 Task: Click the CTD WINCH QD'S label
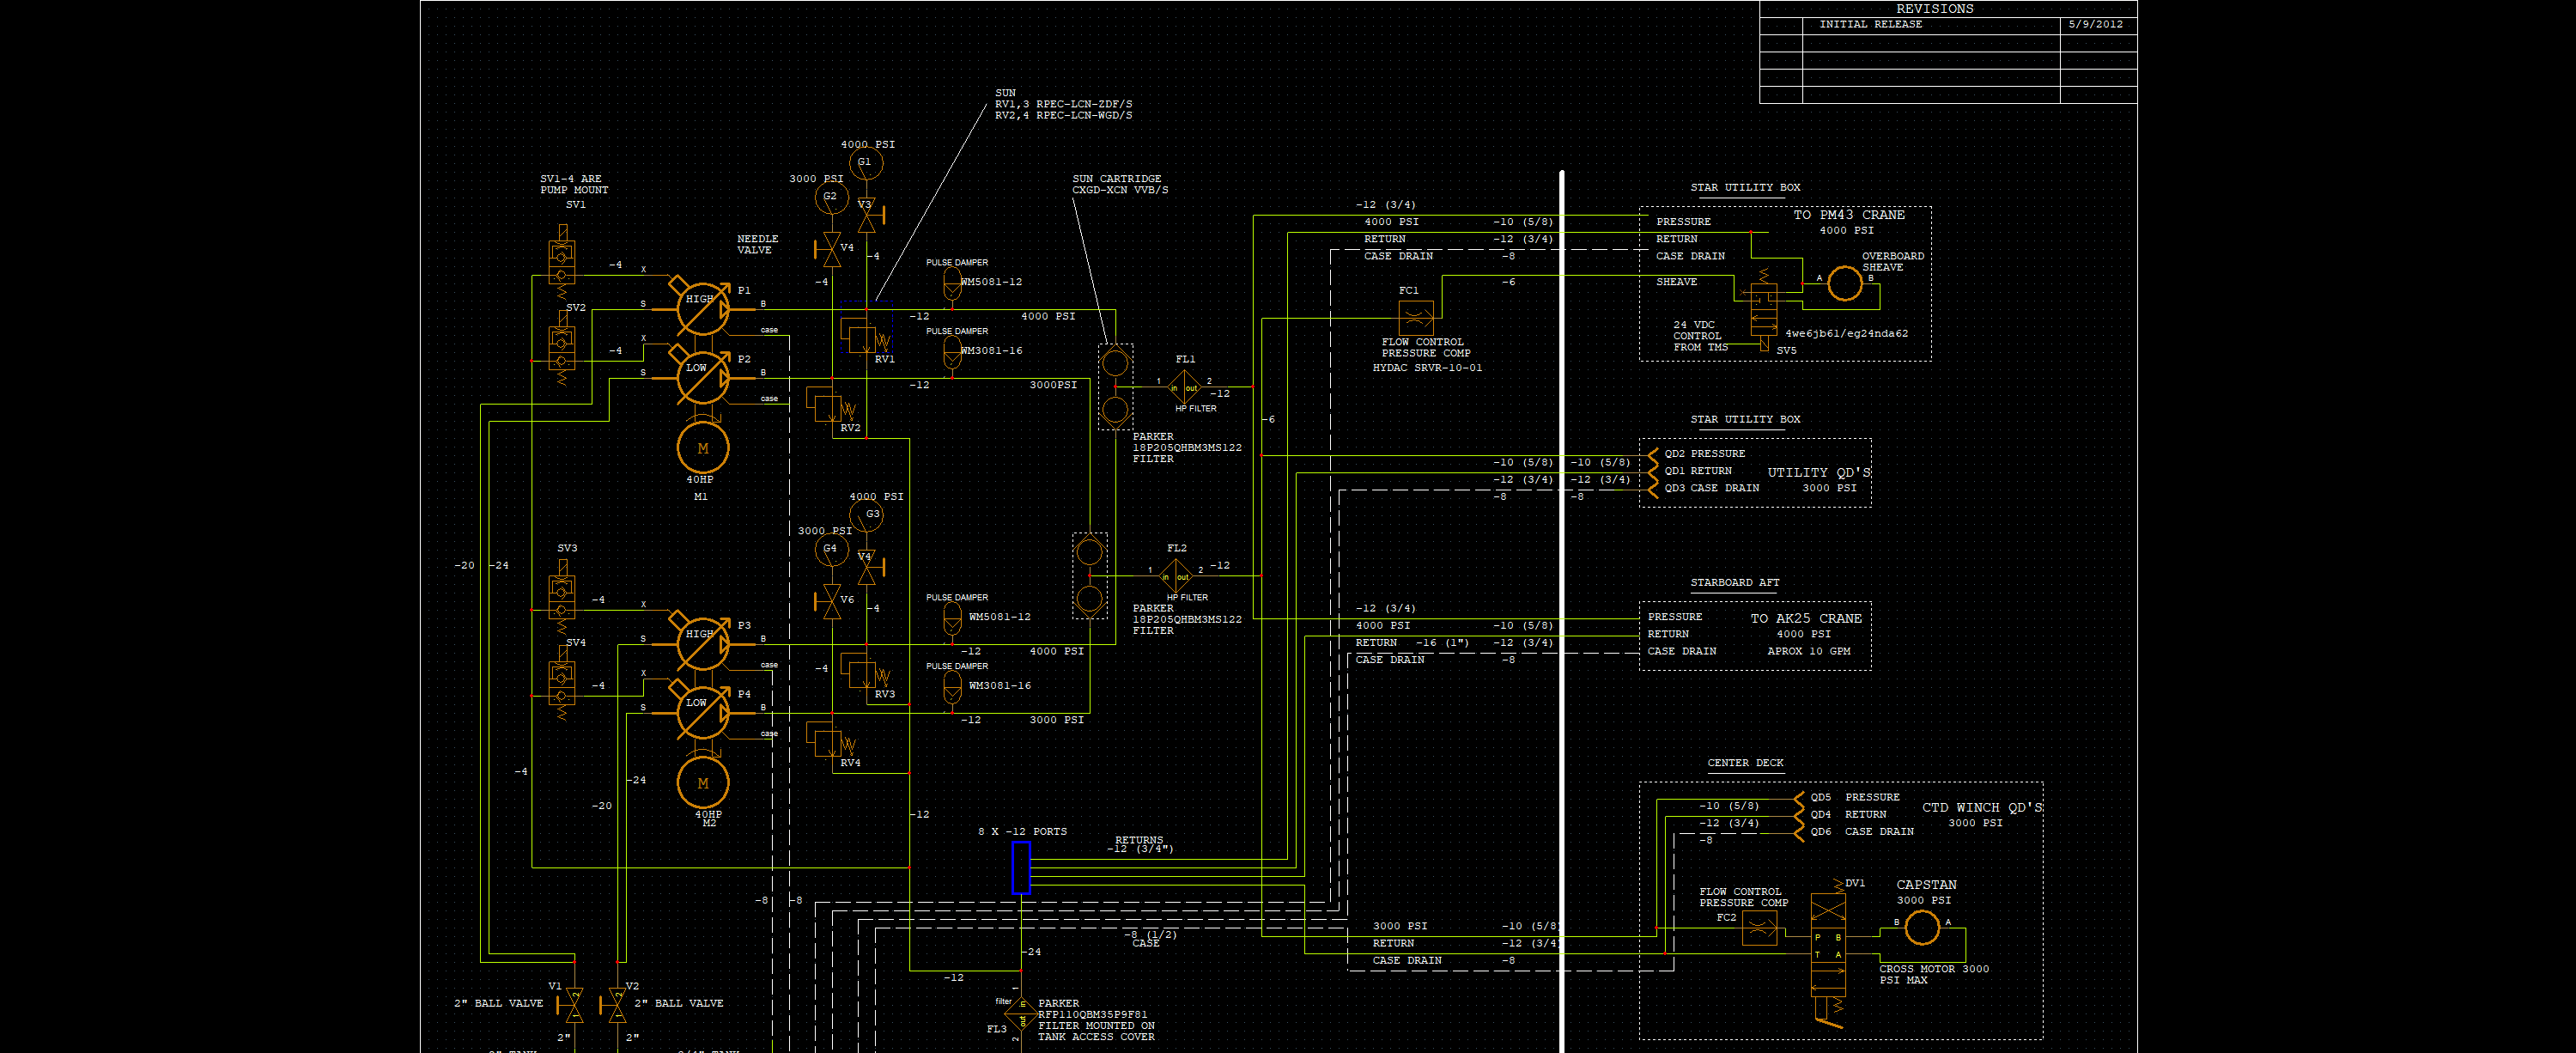click(x=1982, y=807)
